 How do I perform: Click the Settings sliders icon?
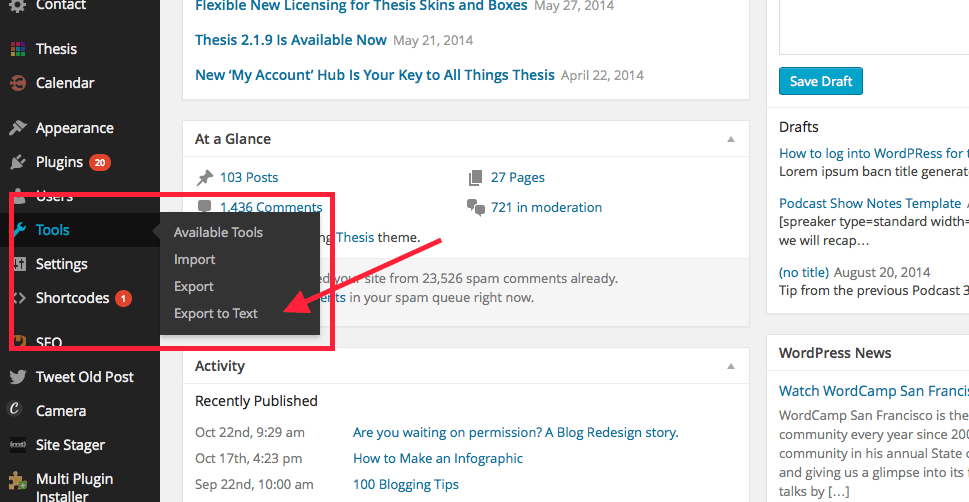coord(17,264)
